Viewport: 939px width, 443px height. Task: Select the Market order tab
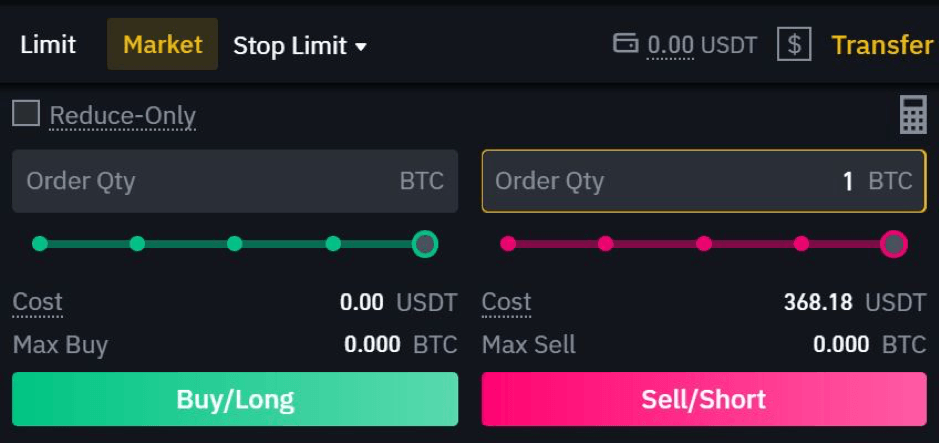(162, 44)
